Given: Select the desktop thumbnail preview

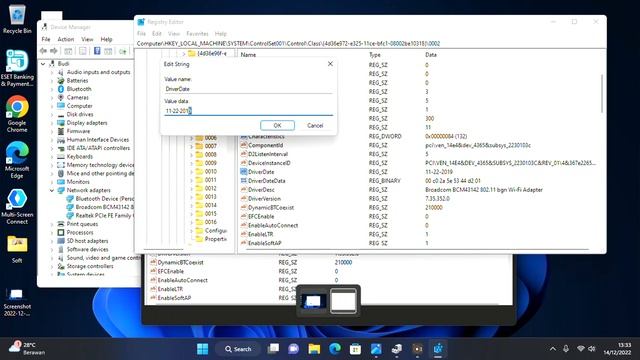Looking at the screenshot, I should tap(313, 301).
